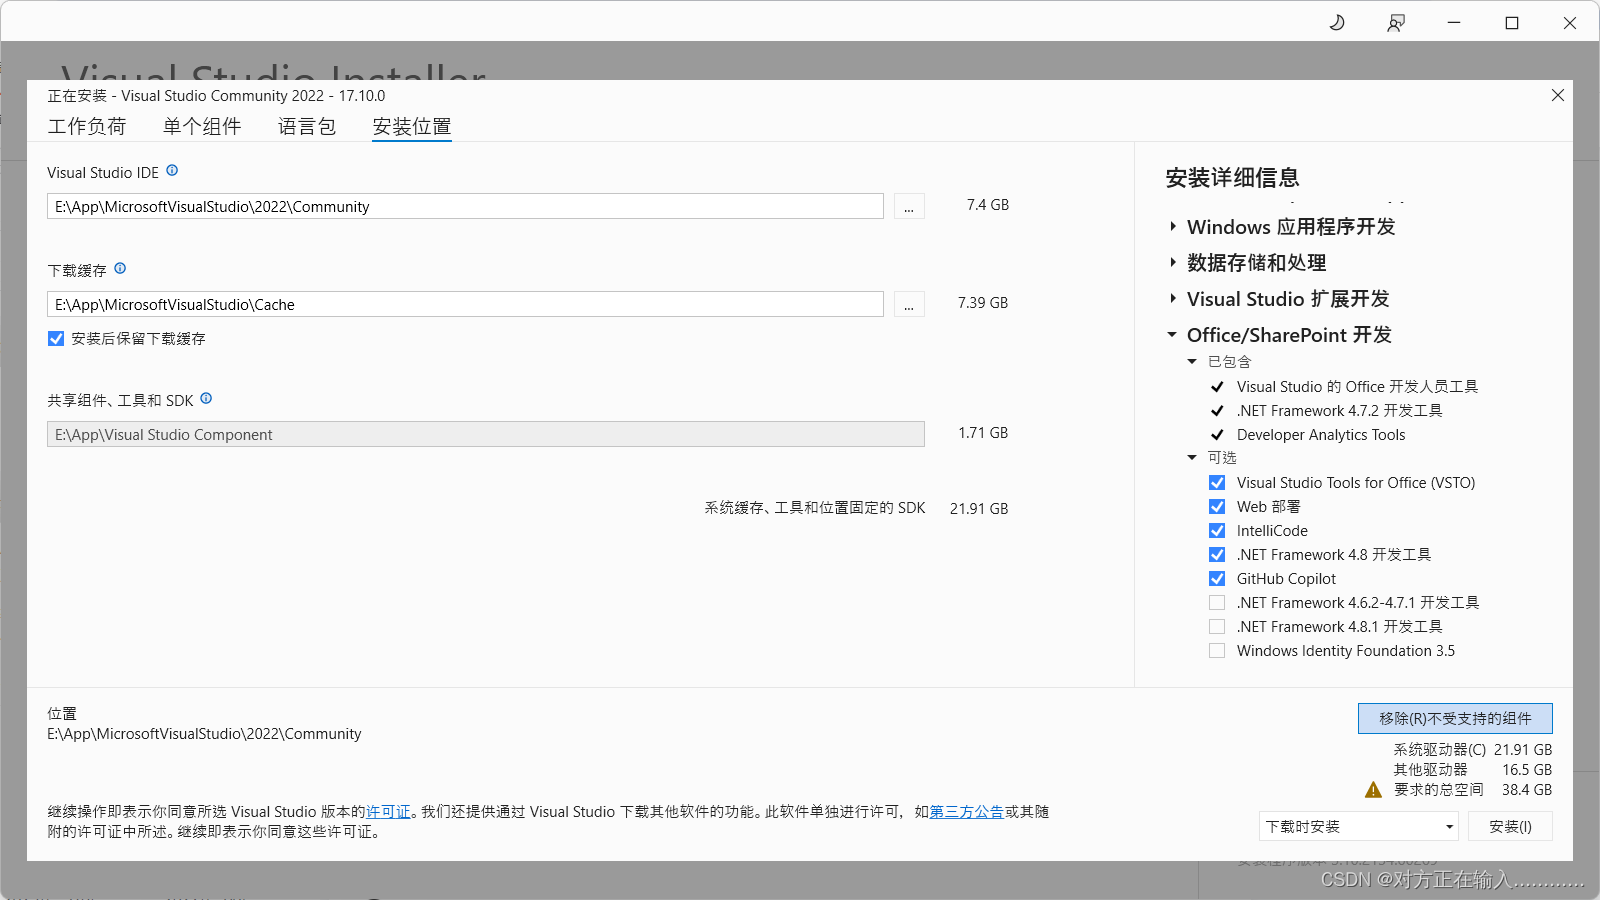The height and width of the screenshot is (900, 1600).
Task: Click the Visual Studio IDE path field
Action: 465,206
